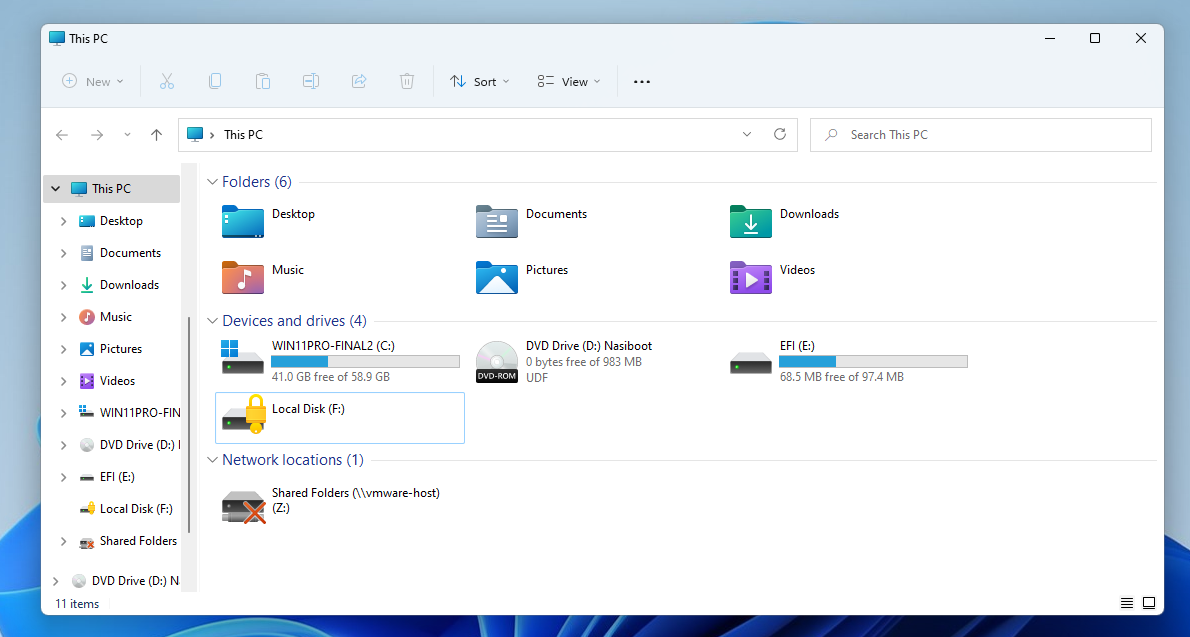Collapse the Network locations group
Screen dimensions: 1190x637
(x=212, y=460)
